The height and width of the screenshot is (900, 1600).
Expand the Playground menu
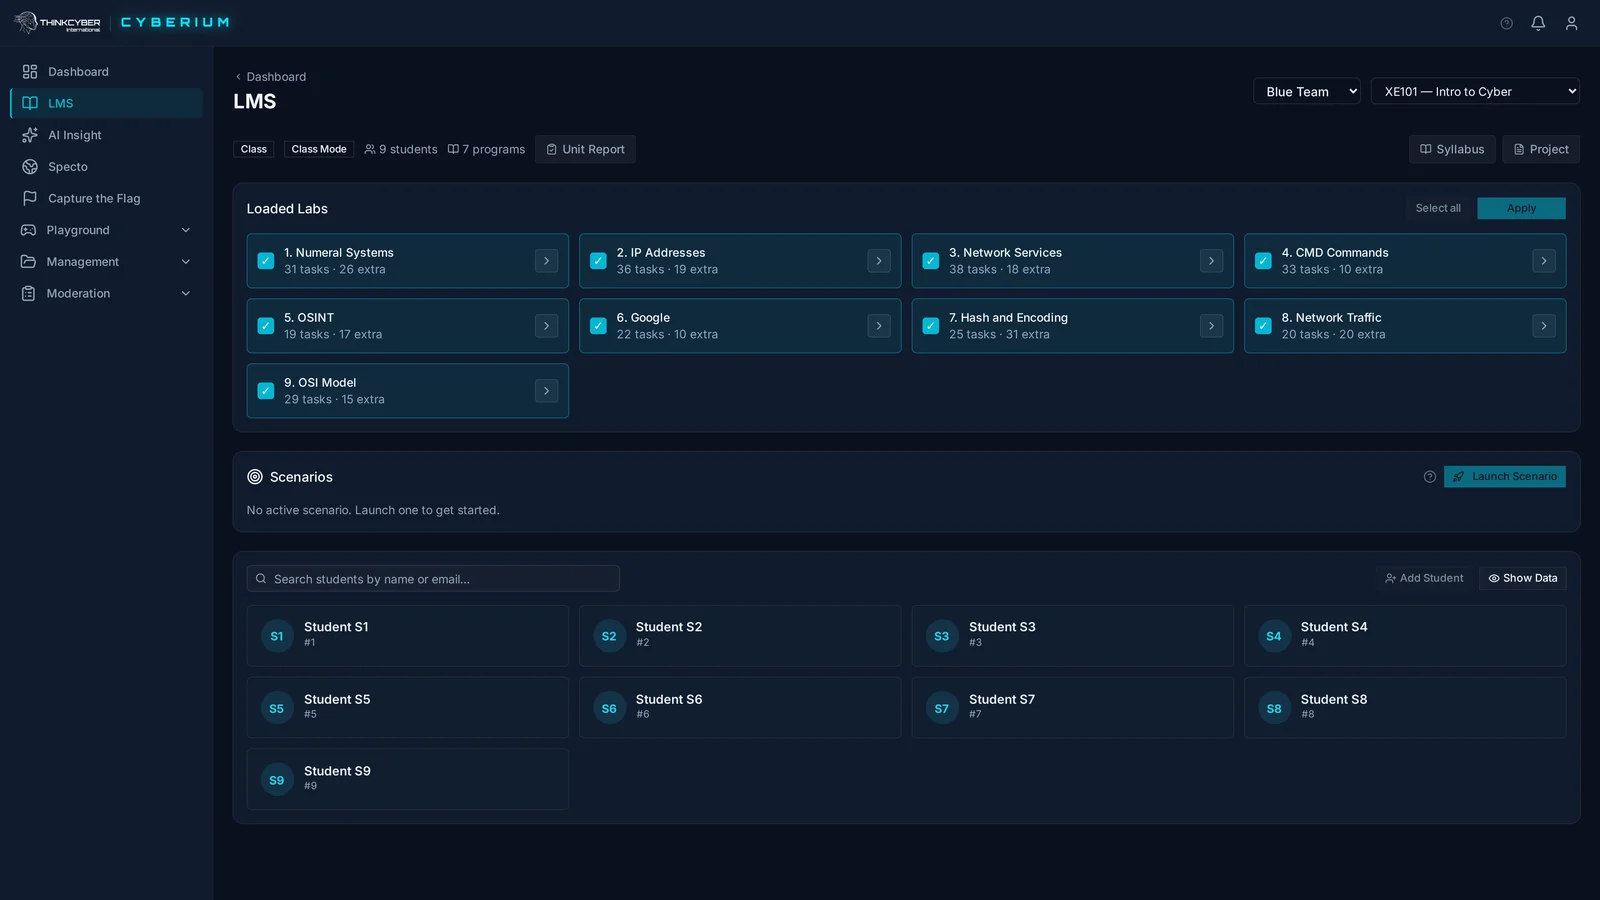coord(106,230)
